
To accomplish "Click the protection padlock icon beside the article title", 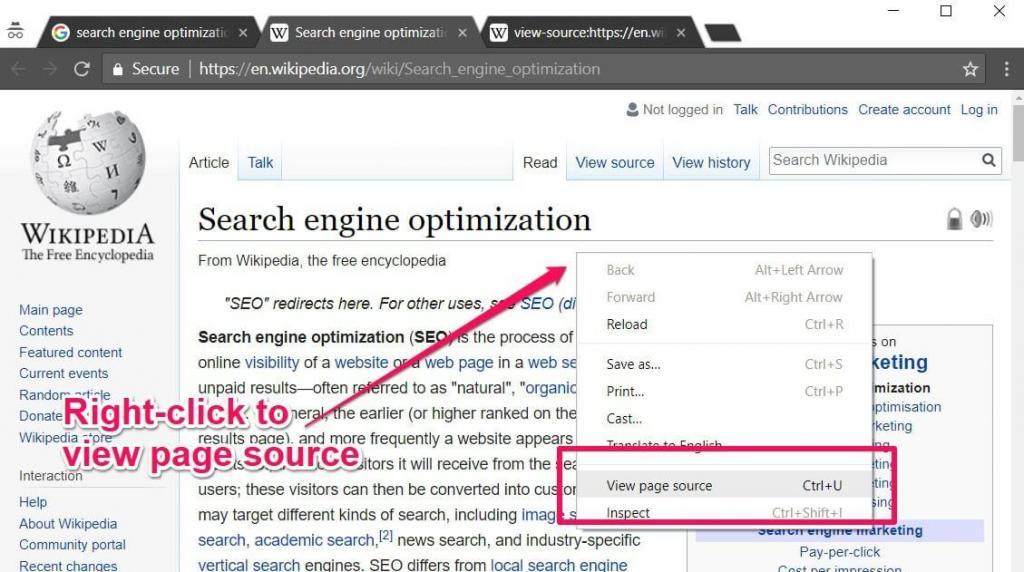I will click(x=954, y=219).
